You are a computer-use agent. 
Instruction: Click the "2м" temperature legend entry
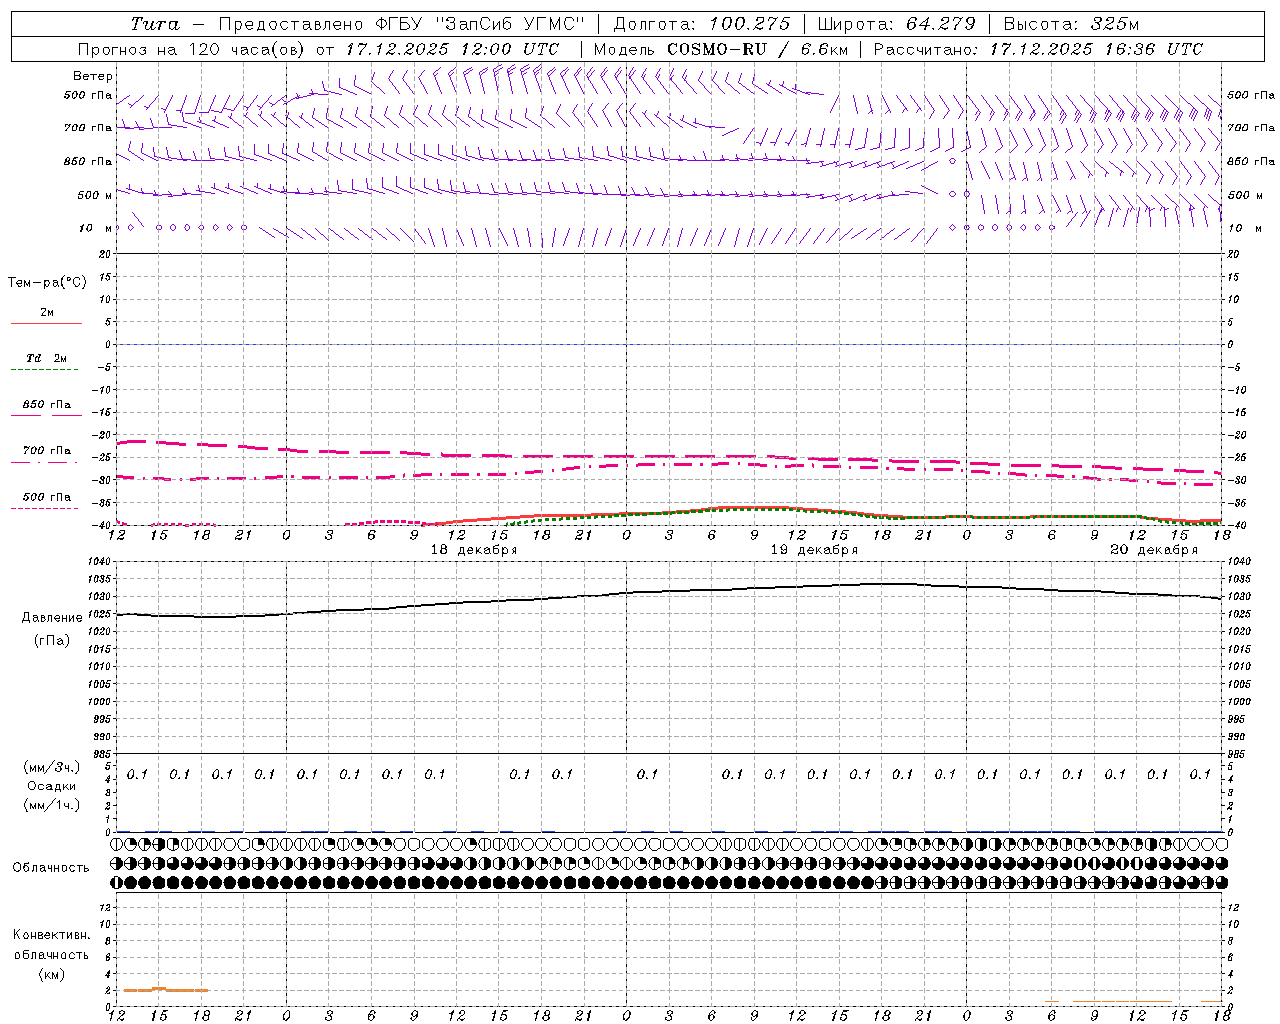tap(47, 313)
